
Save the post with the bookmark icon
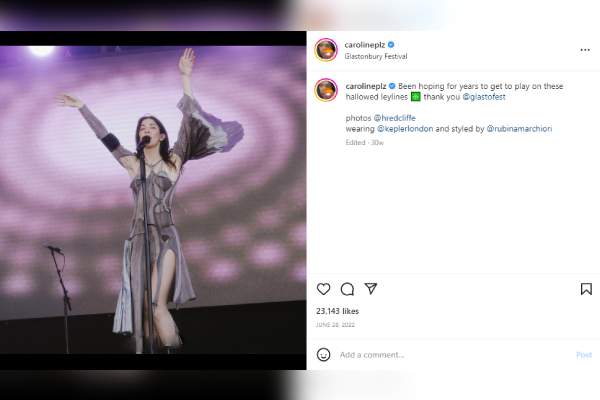[586, 289]
